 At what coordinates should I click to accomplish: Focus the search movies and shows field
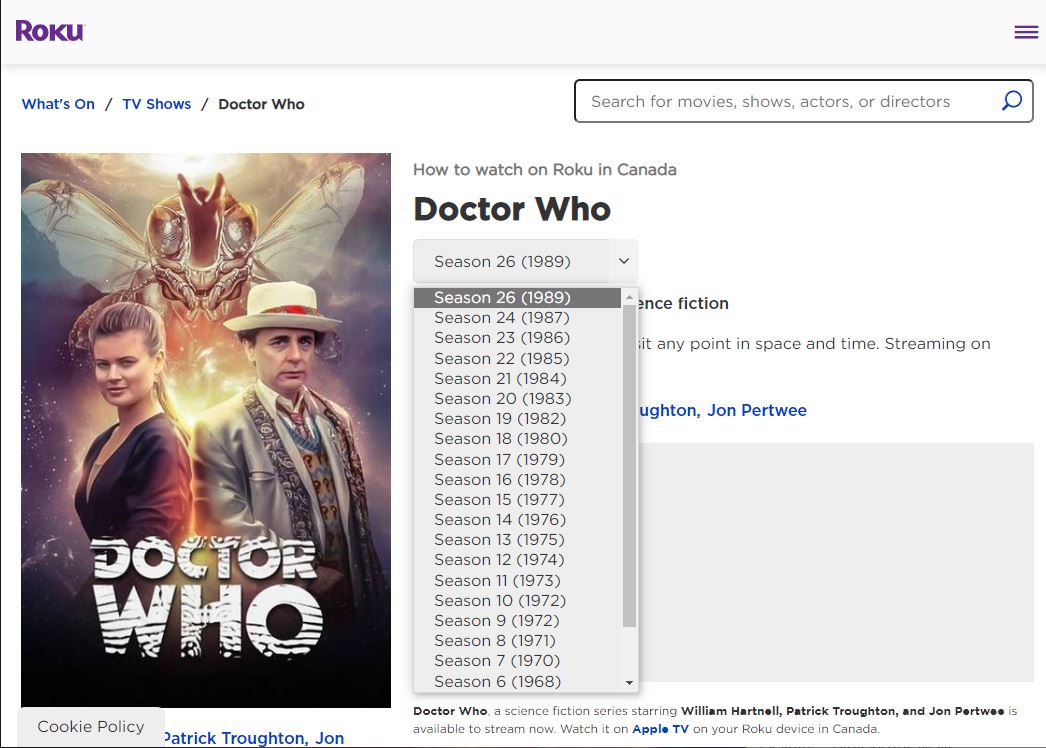(x=780, y=101)
